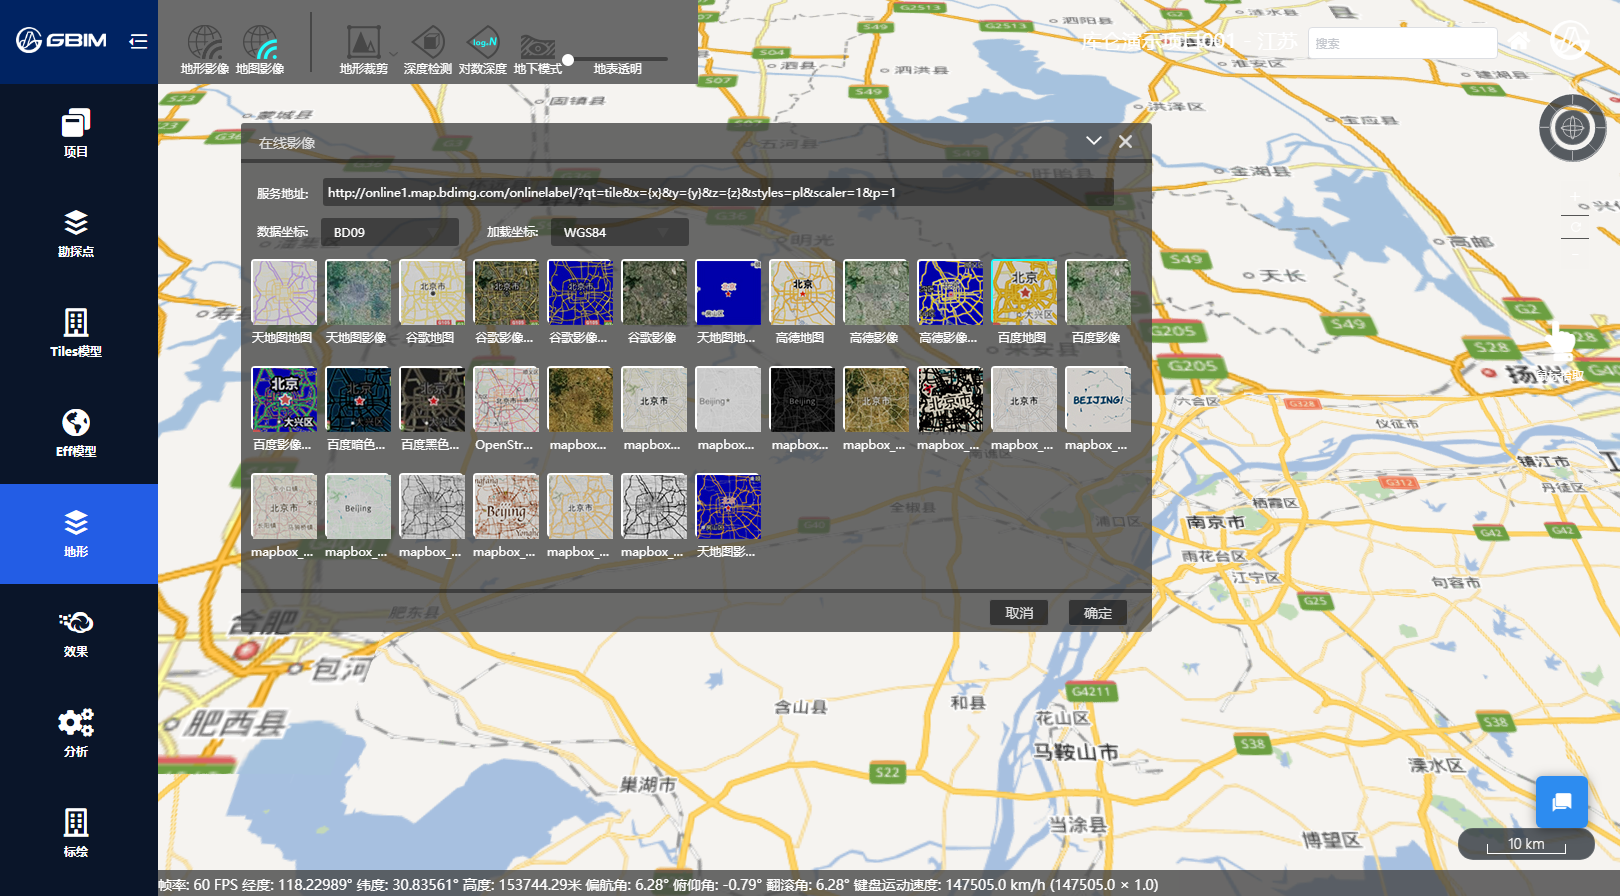Click the 取消 button

1019,613
